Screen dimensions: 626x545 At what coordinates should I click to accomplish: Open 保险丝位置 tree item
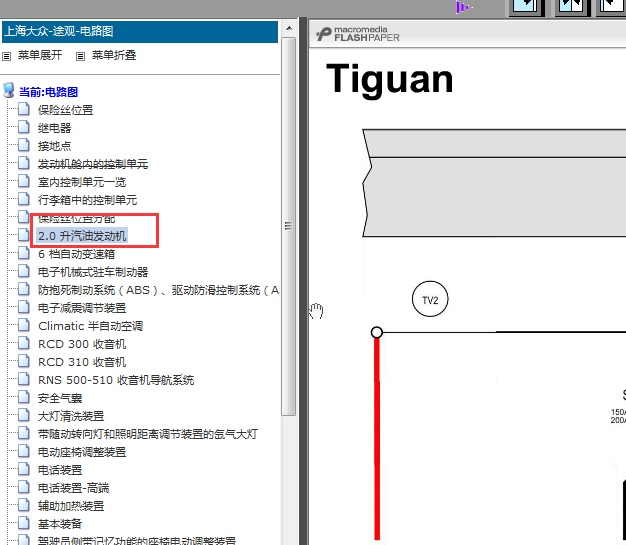click(x=65, y=110)
